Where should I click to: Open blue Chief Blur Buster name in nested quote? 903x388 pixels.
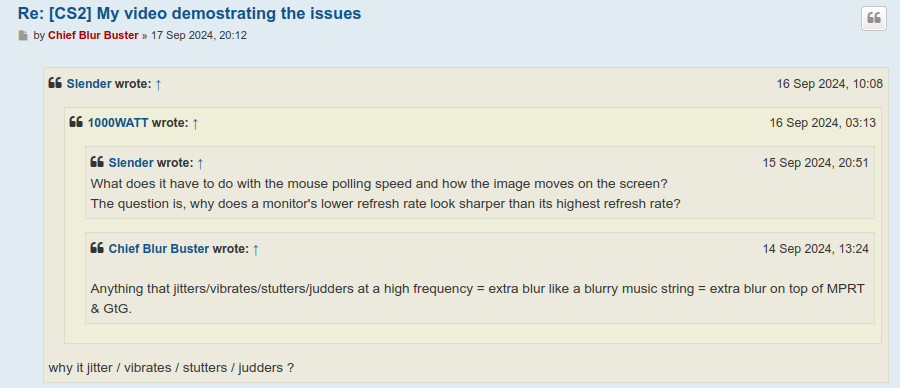click(159, 249)
